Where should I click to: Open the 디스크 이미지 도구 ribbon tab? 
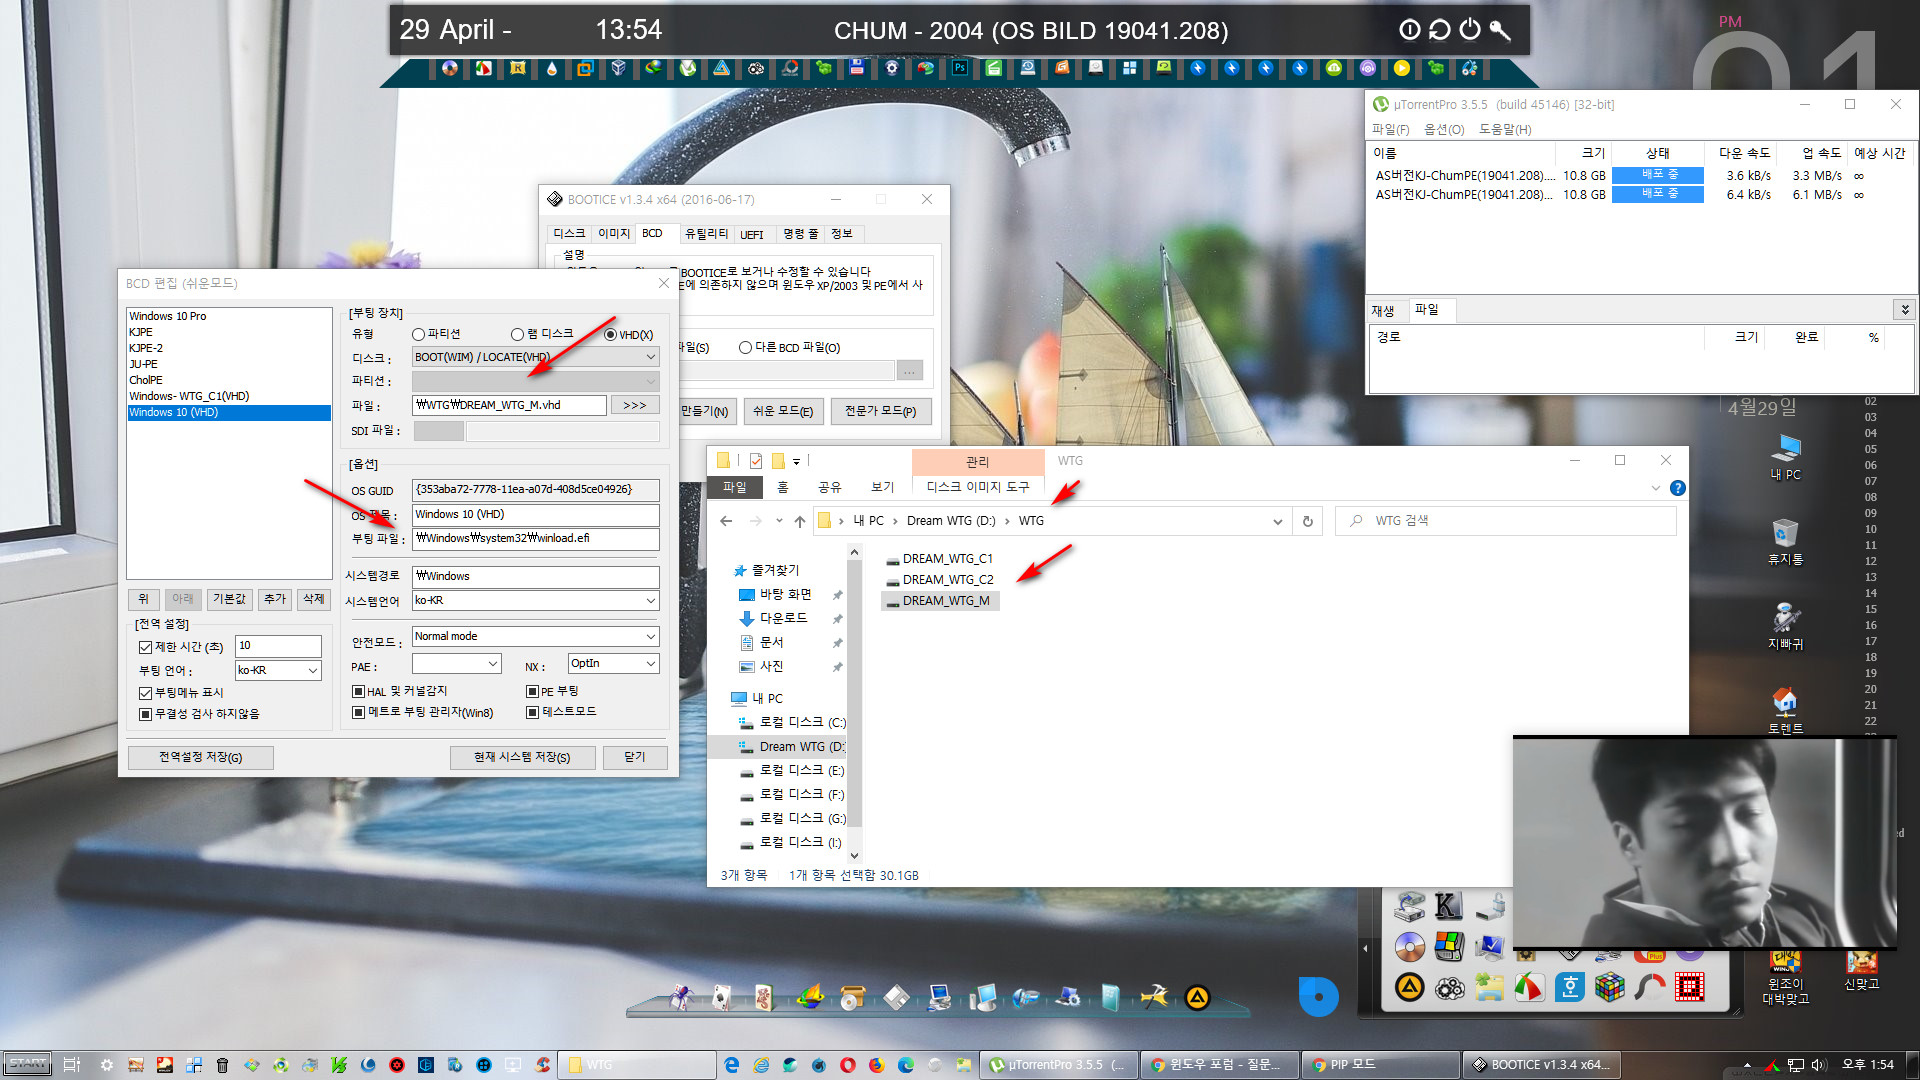[977, 487]
